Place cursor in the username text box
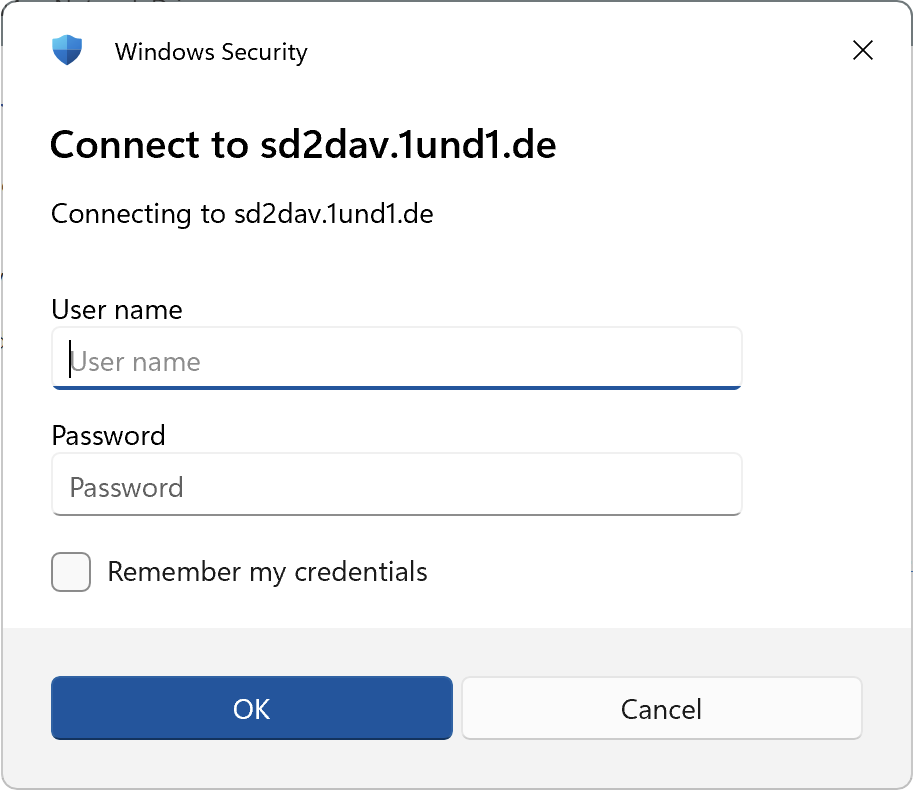The image size is (914, 790). tap(396, 360)
